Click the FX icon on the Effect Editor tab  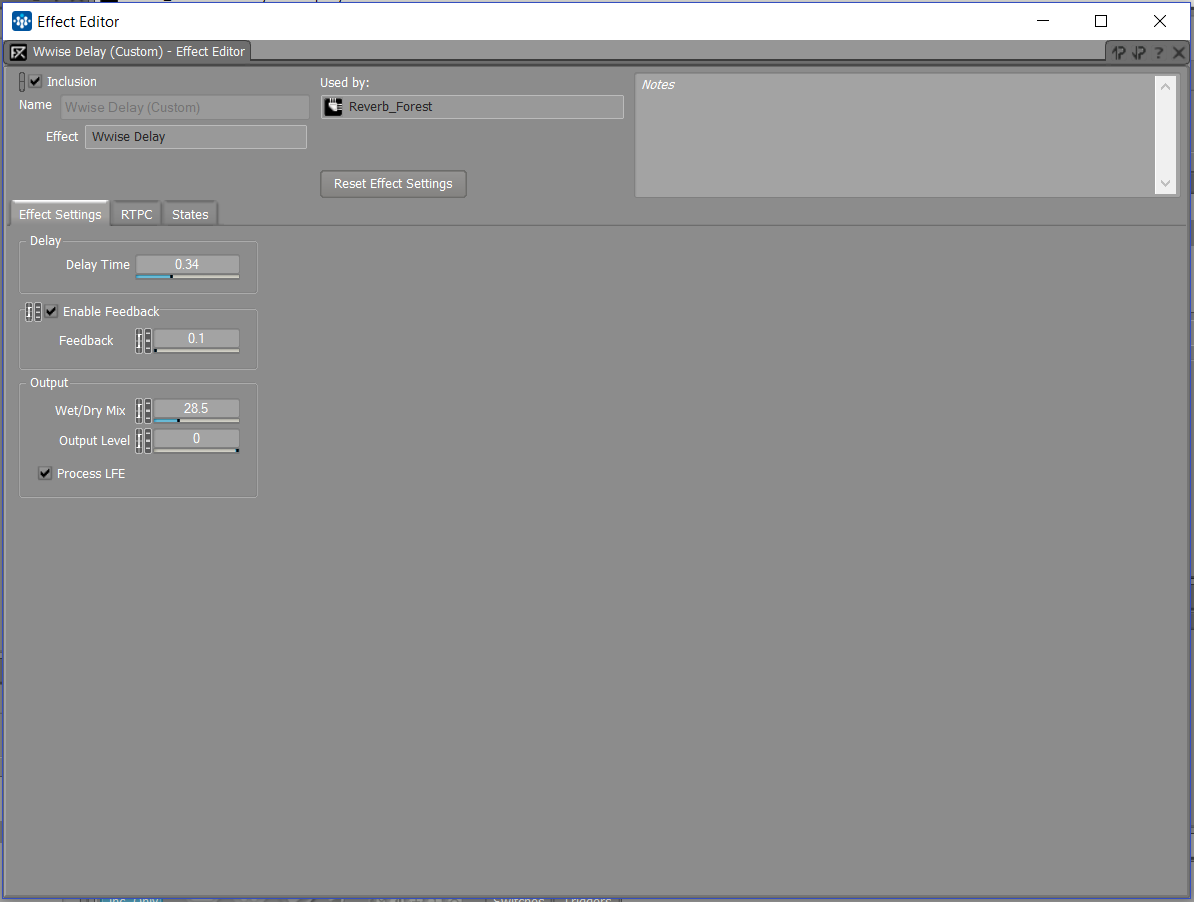[18, 52]
